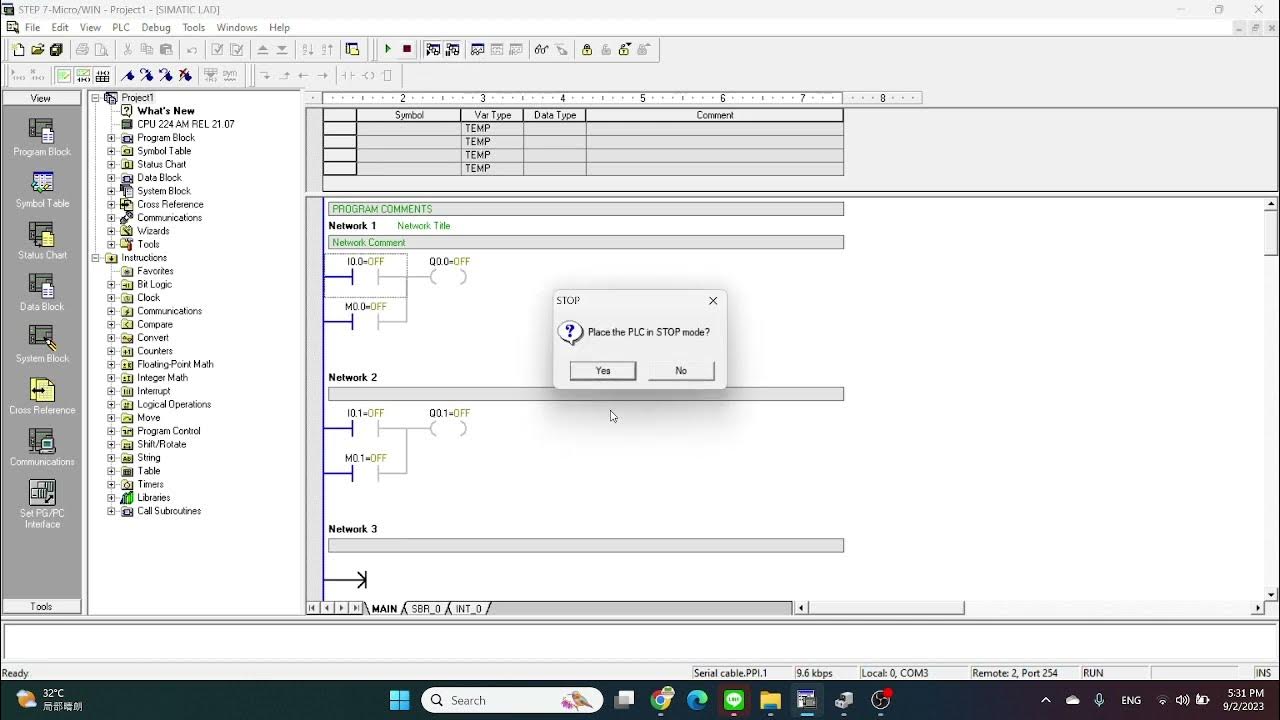The height and width of the screenshot is (720, 1280).
Task: Click the Line Down ladder toolbar icon
Action: 265,75
